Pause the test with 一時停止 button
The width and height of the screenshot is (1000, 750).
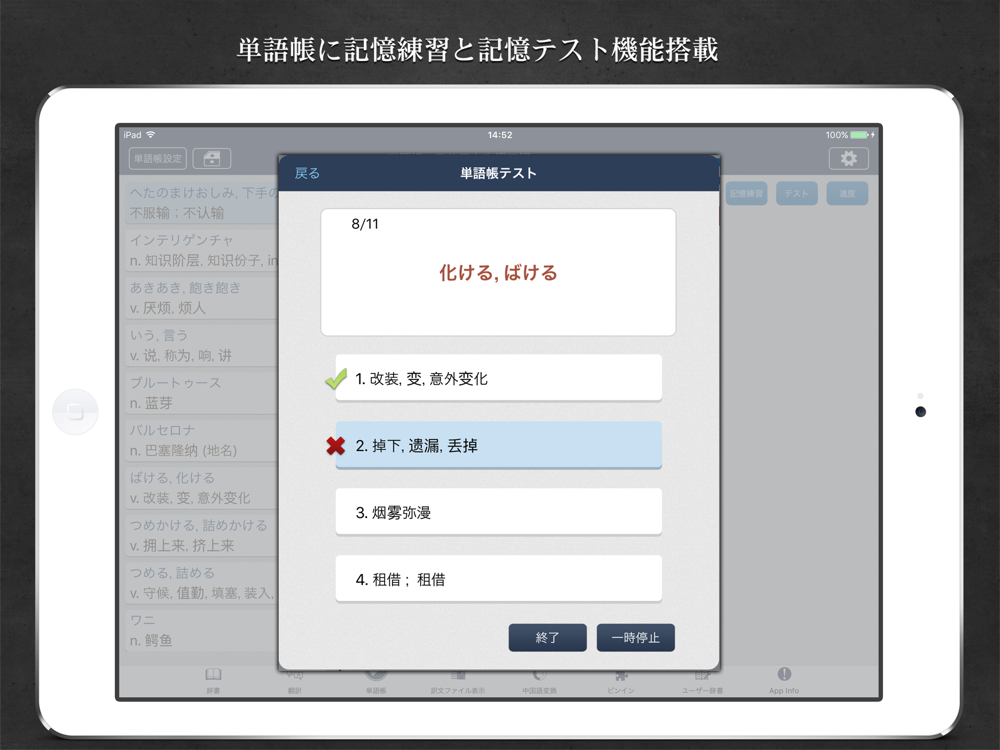click(x=635, y=638)
